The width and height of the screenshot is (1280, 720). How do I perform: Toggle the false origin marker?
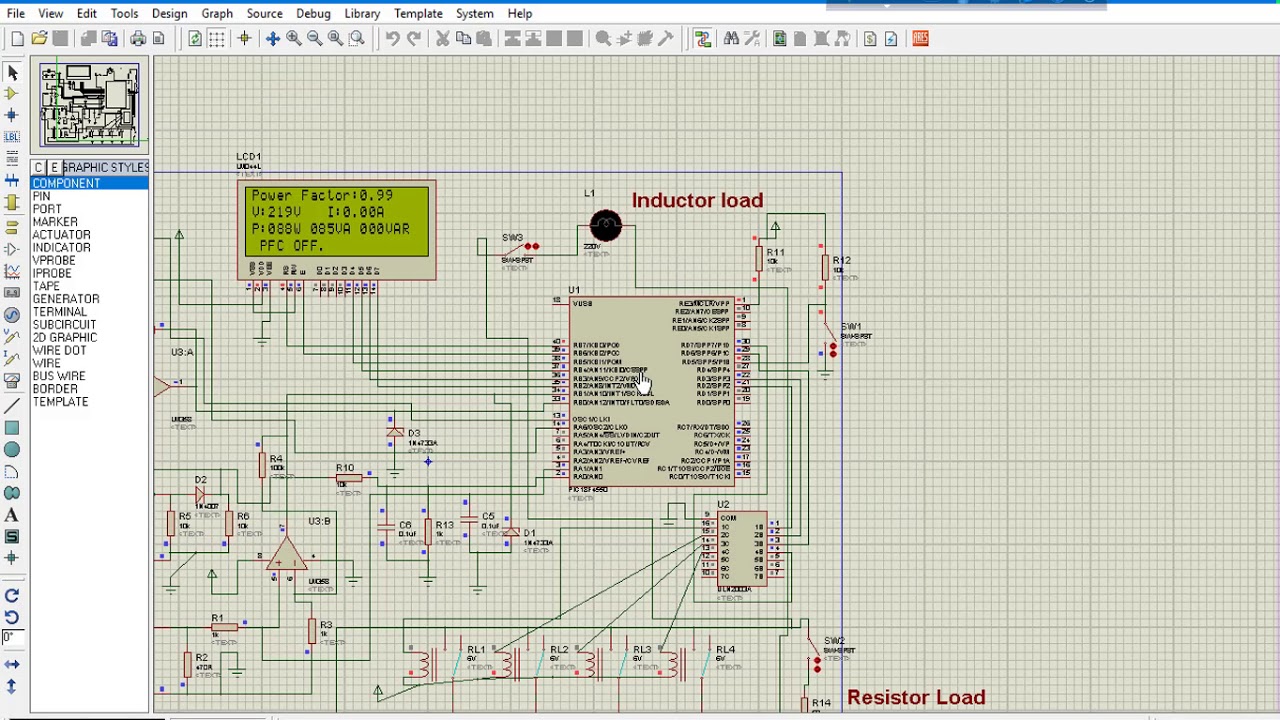pos(243,39)
